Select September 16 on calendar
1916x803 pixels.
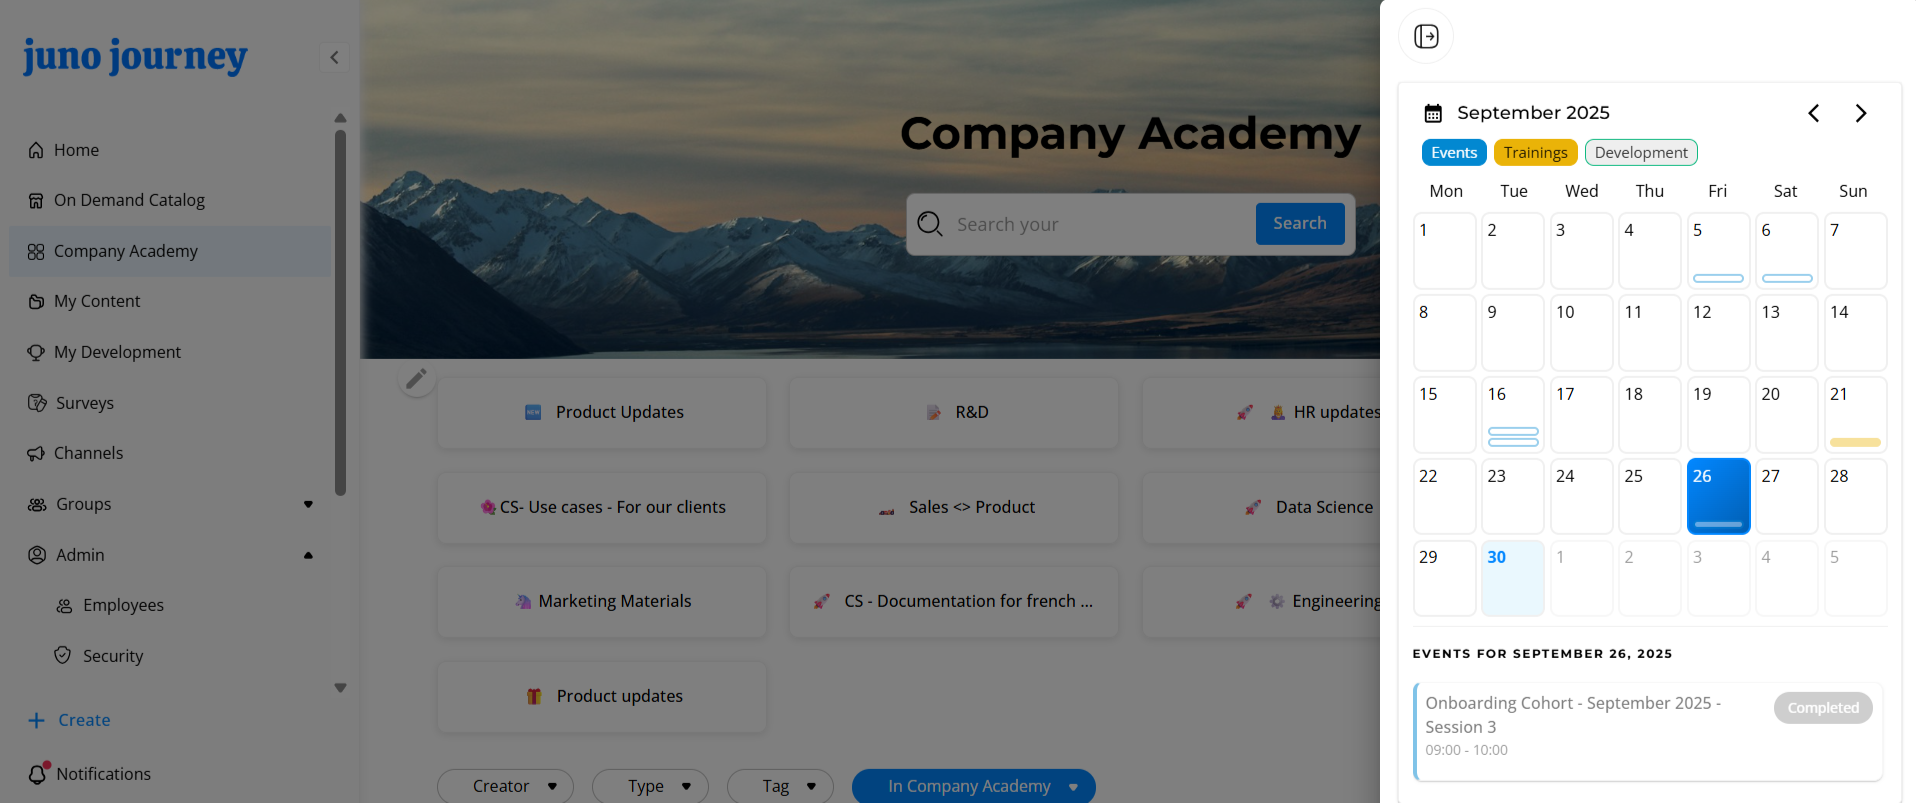[1512, 414]
